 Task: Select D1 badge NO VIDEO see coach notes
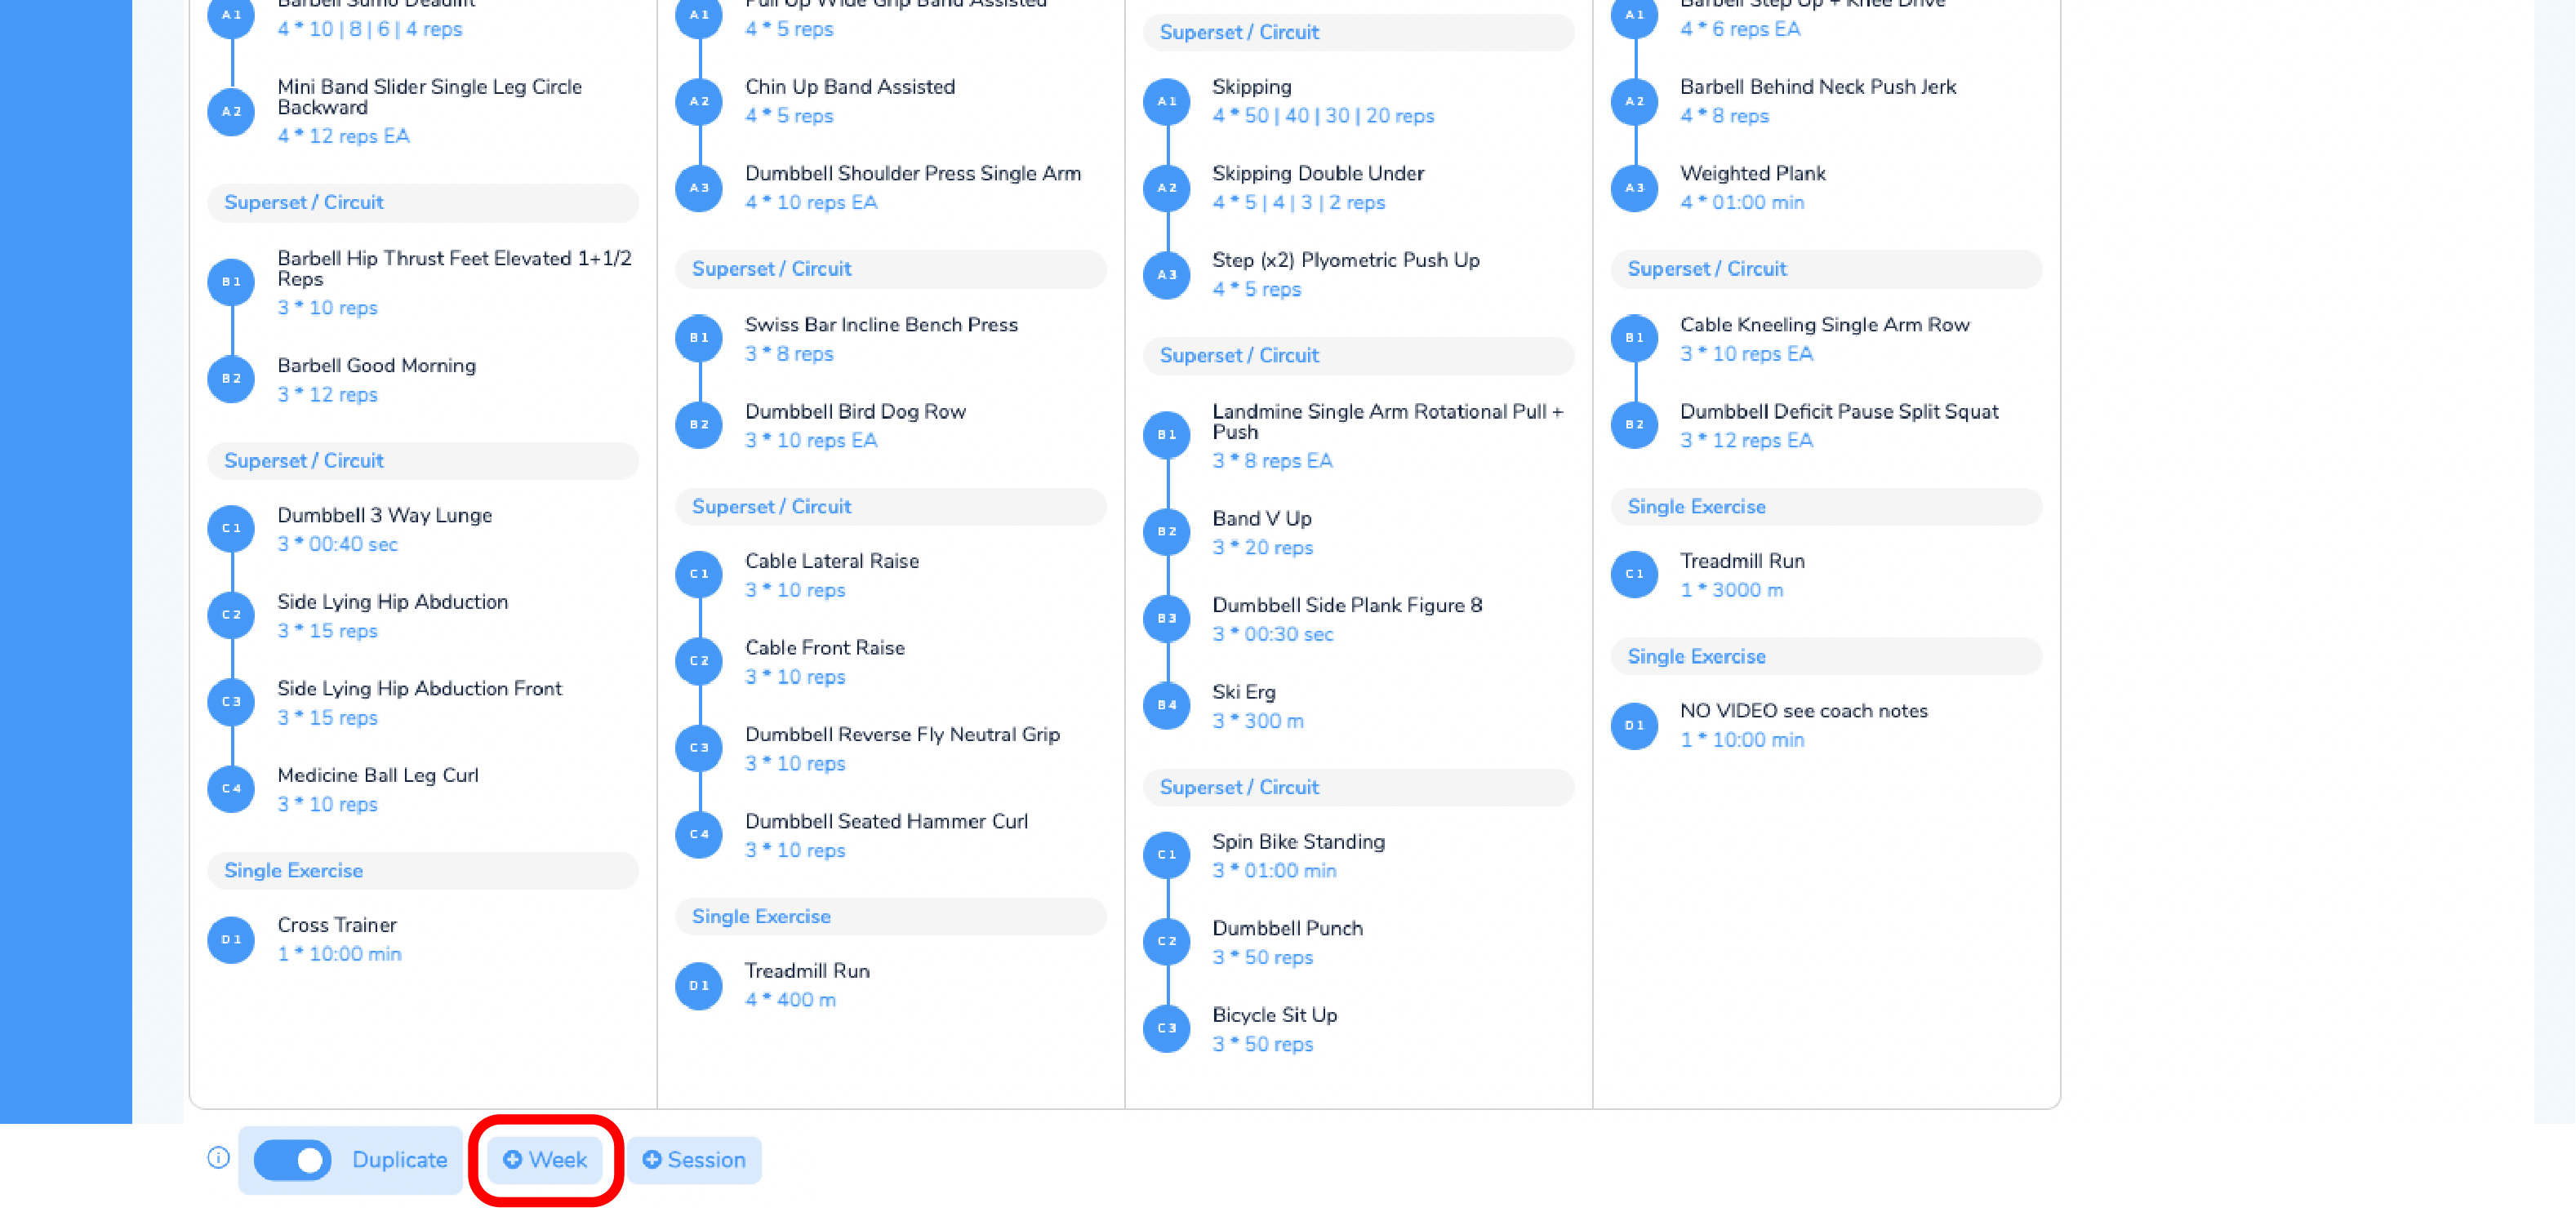point(1635,725)
